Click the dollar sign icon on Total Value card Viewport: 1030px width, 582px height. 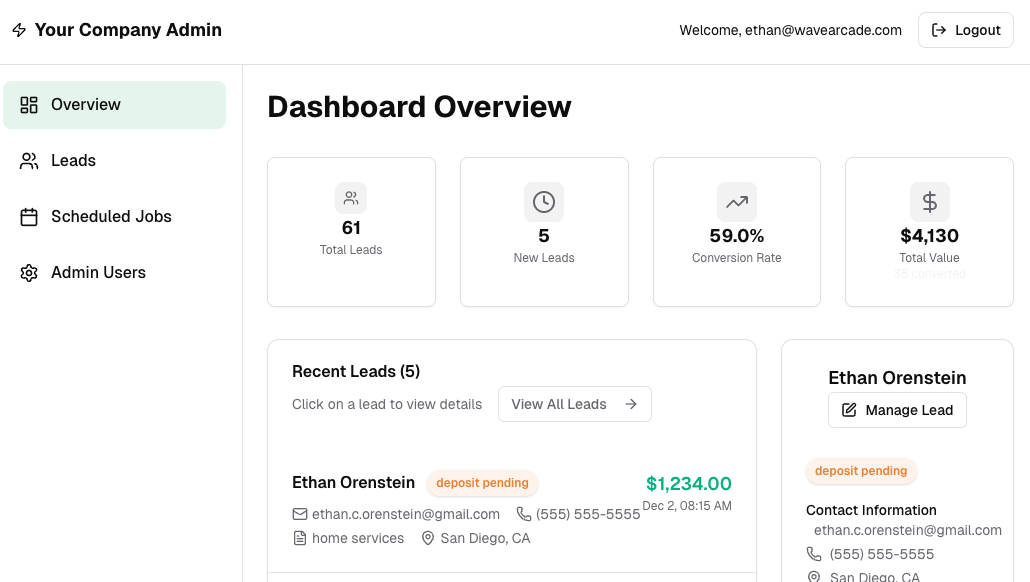click(x=929, y=201)
